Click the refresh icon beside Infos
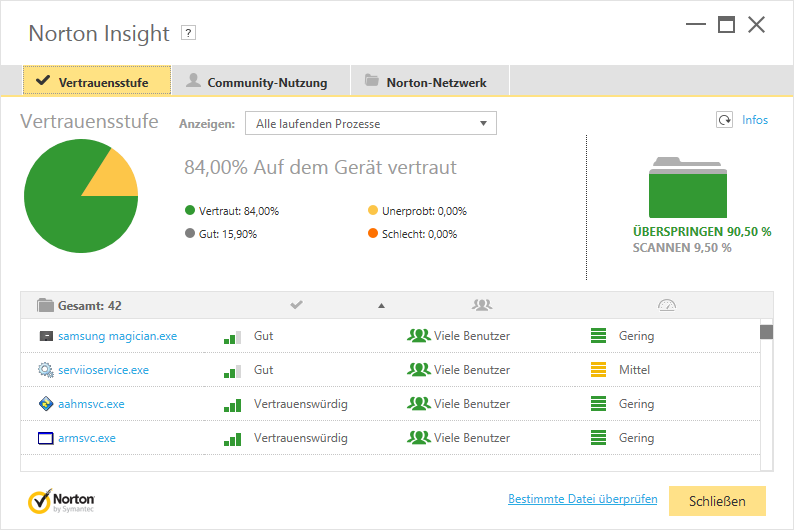Viewport: 794px width, 530px height. tap(725, 120)
